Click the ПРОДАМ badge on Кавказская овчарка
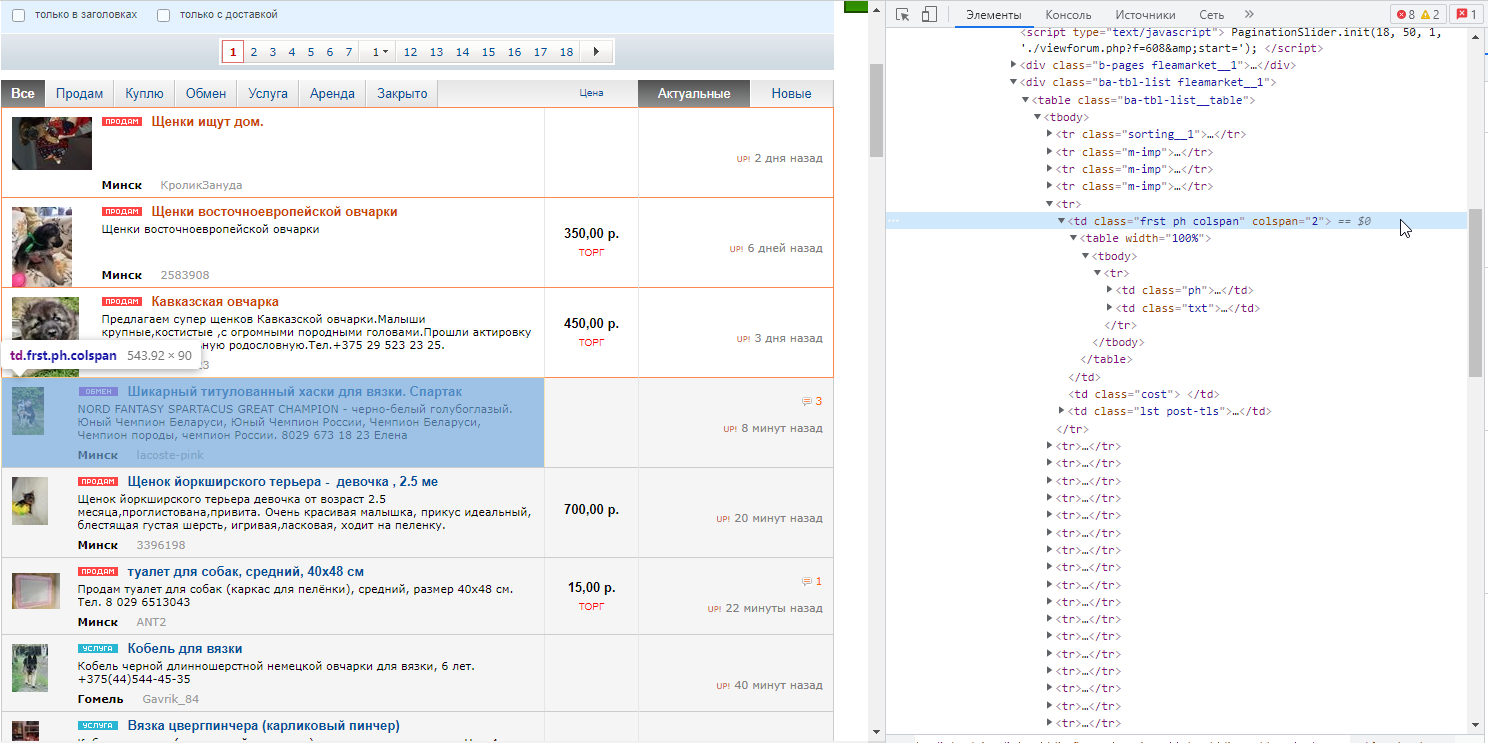The width and height of the screenshot is (1488, 743). pyautogui.click(x=122, y=301)
